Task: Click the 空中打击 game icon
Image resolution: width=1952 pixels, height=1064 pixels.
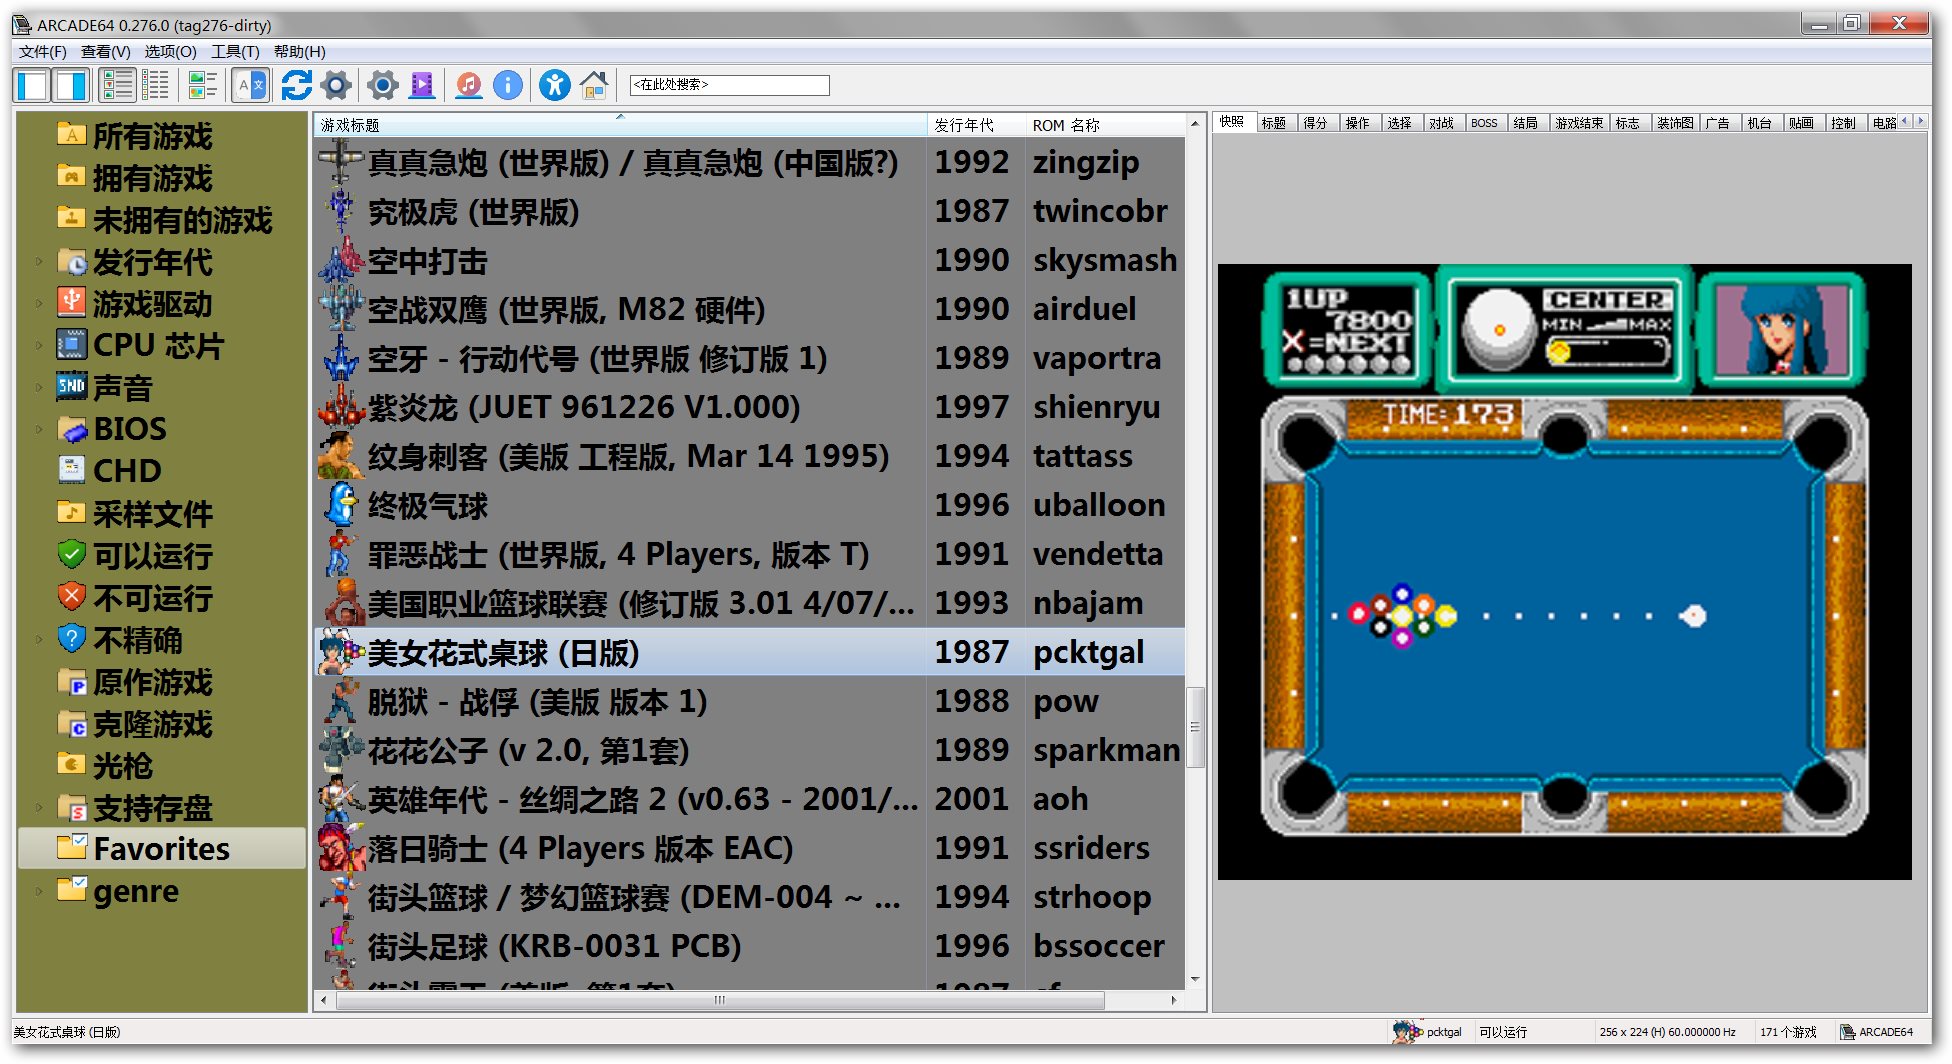Action: tap(340, 260)
